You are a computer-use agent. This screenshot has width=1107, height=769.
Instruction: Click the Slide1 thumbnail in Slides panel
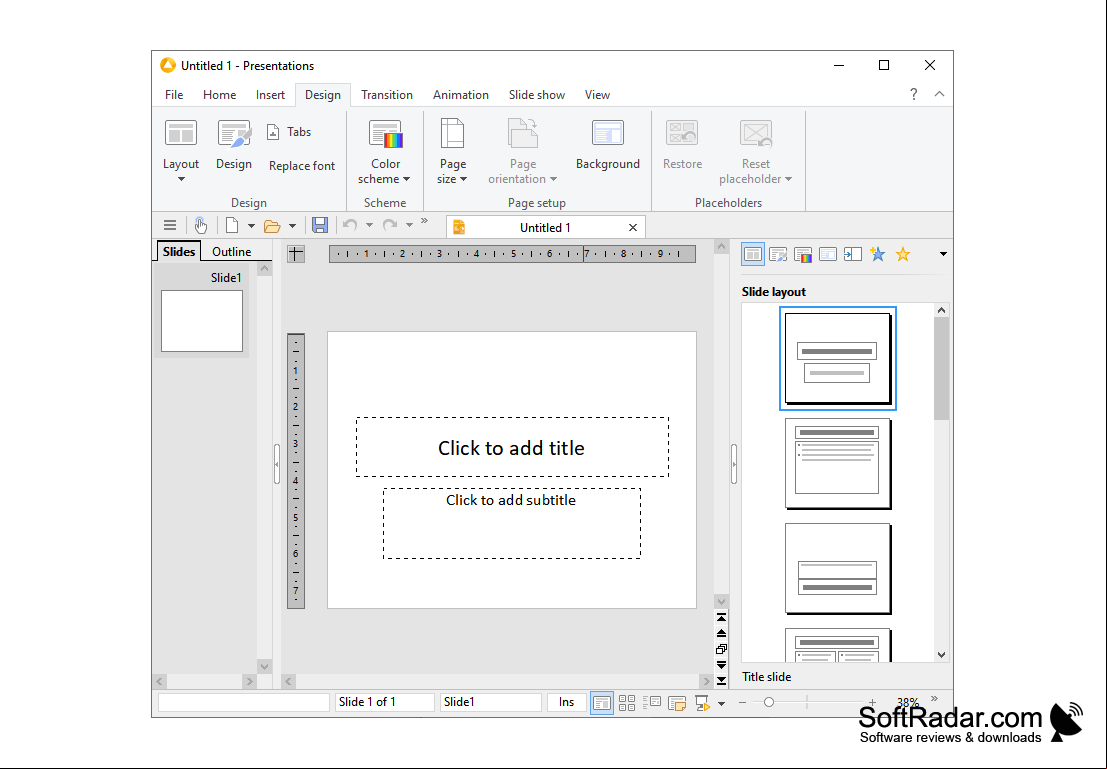(202, 321)
